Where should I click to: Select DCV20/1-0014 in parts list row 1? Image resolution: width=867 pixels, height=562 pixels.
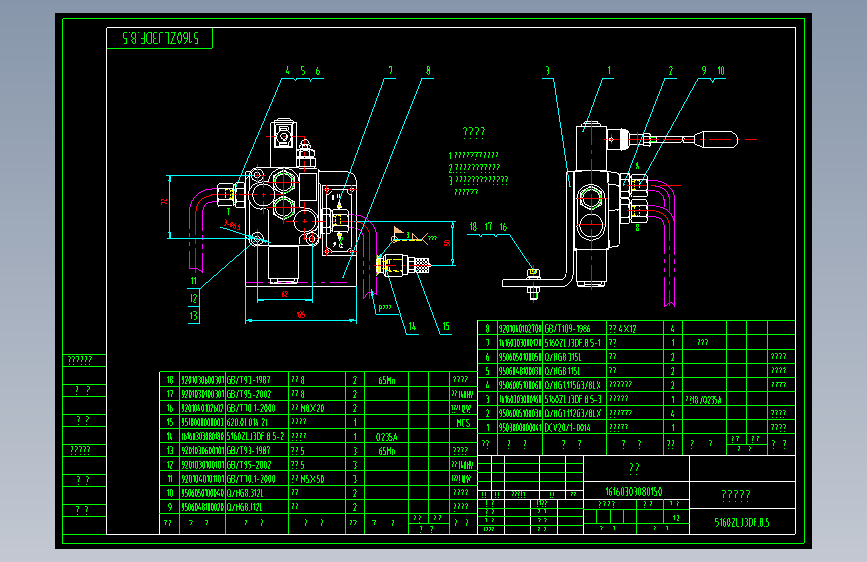click(x=567, y=427)
